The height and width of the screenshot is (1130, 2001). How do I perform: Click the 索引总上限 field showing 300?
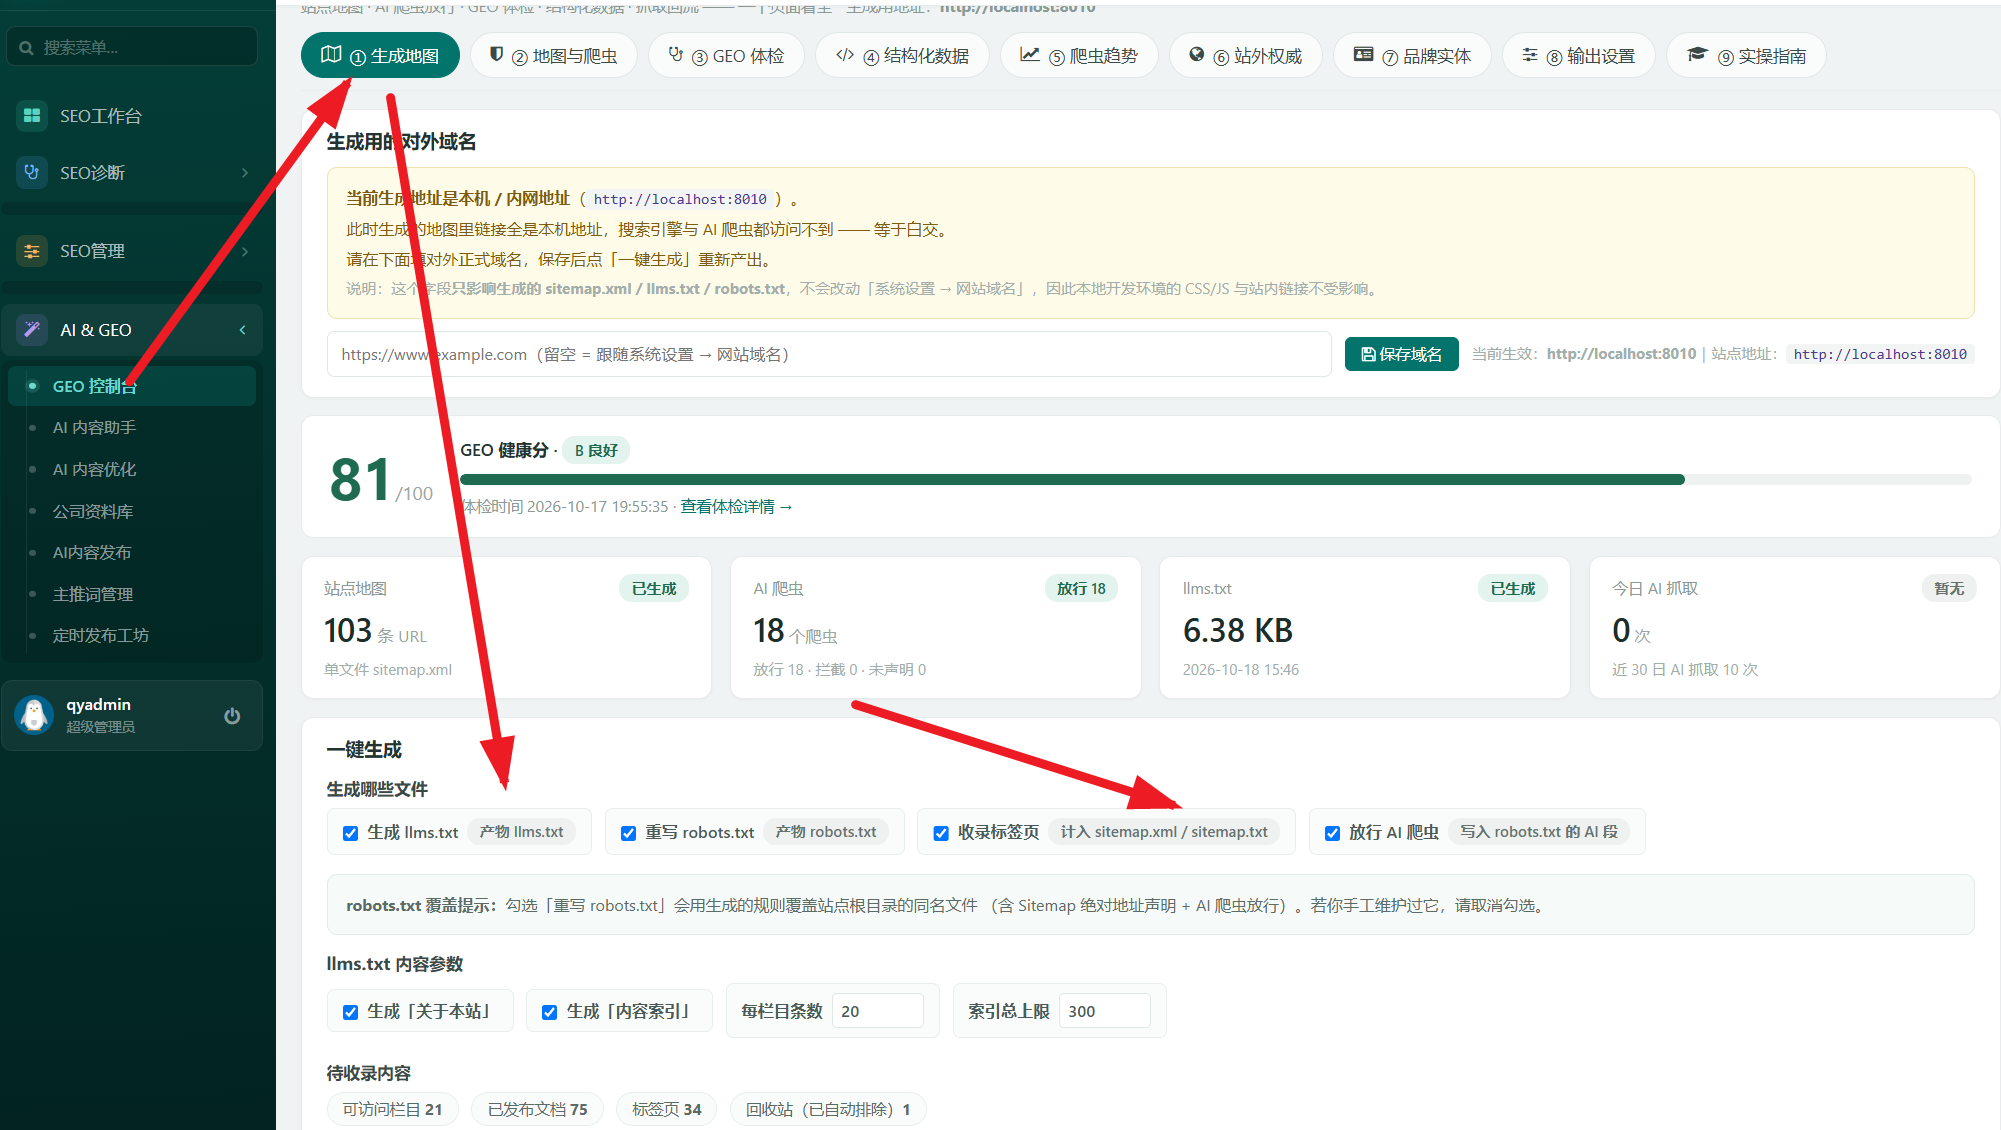pyautogui.click(x=1104, y=1011)
